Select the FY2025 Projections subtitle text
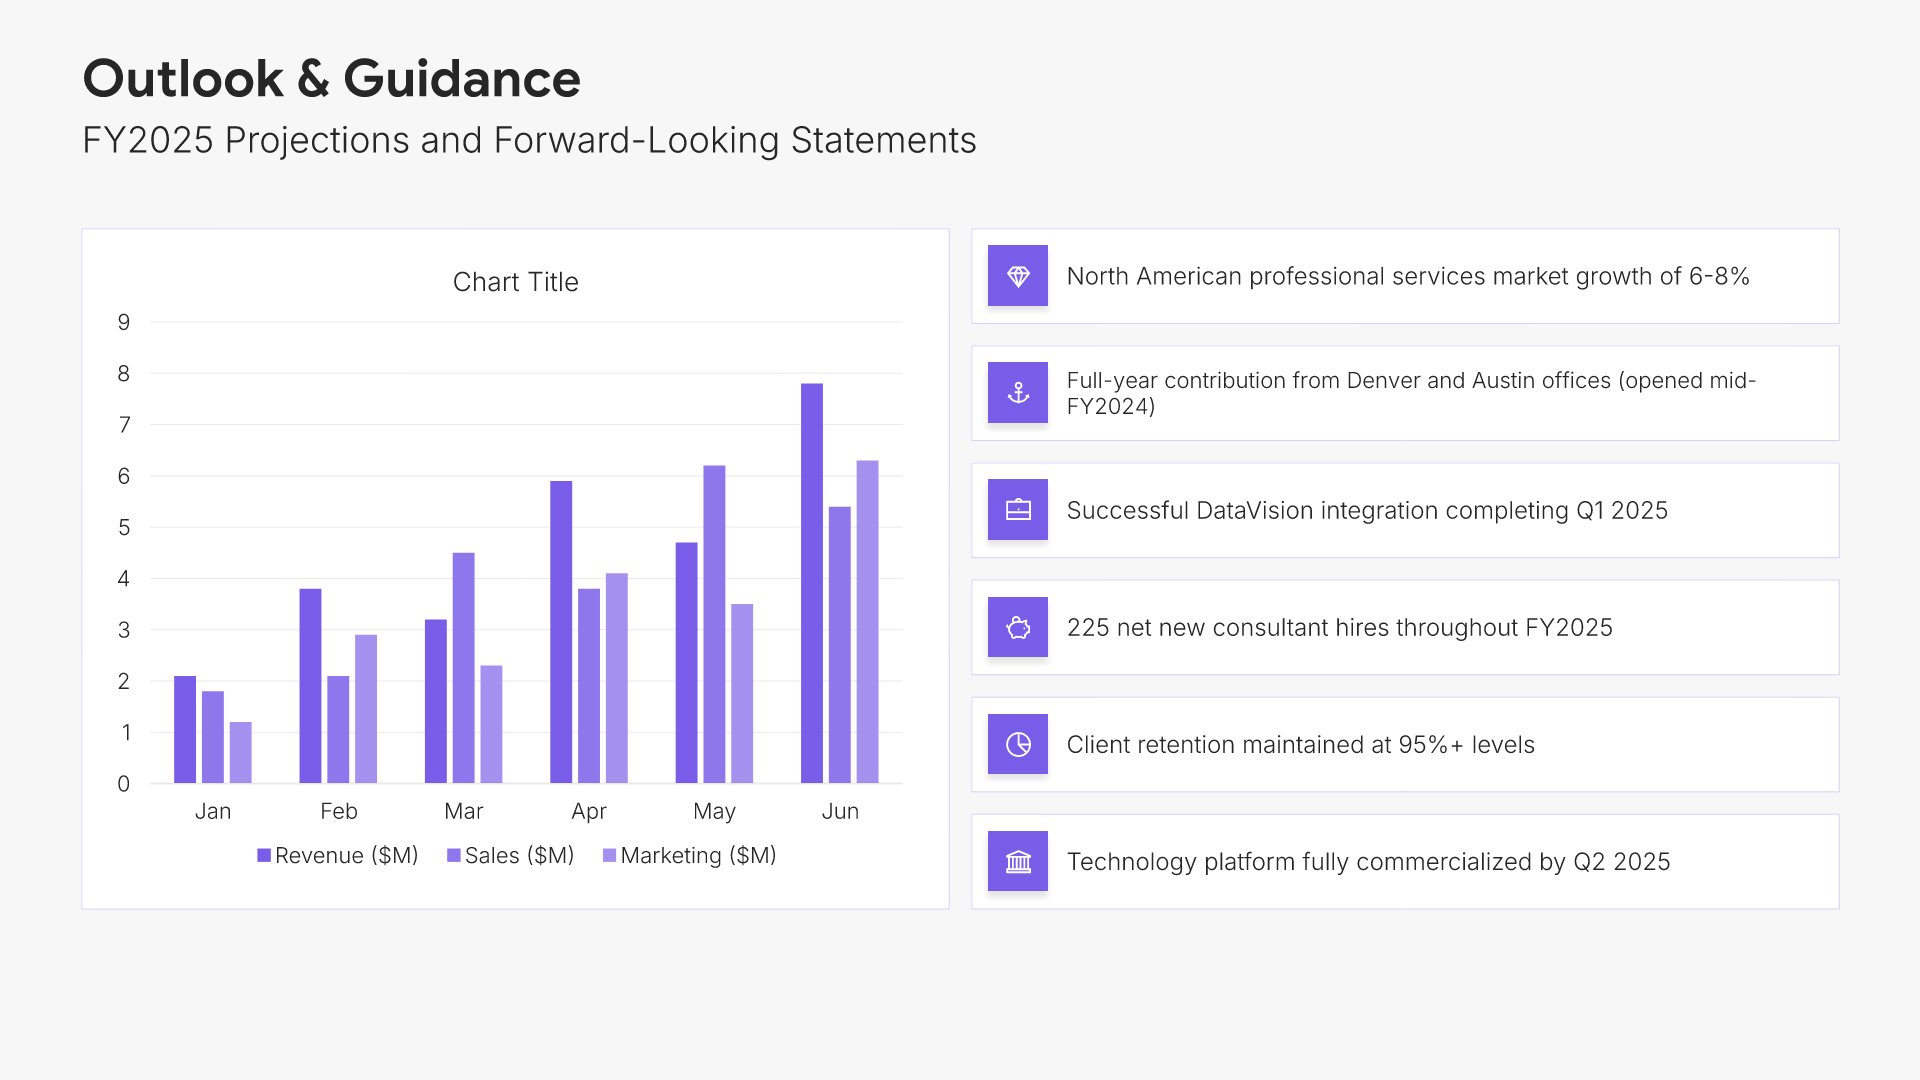The width and height of the screenshot is (1920, 1080). pos(529,140)
